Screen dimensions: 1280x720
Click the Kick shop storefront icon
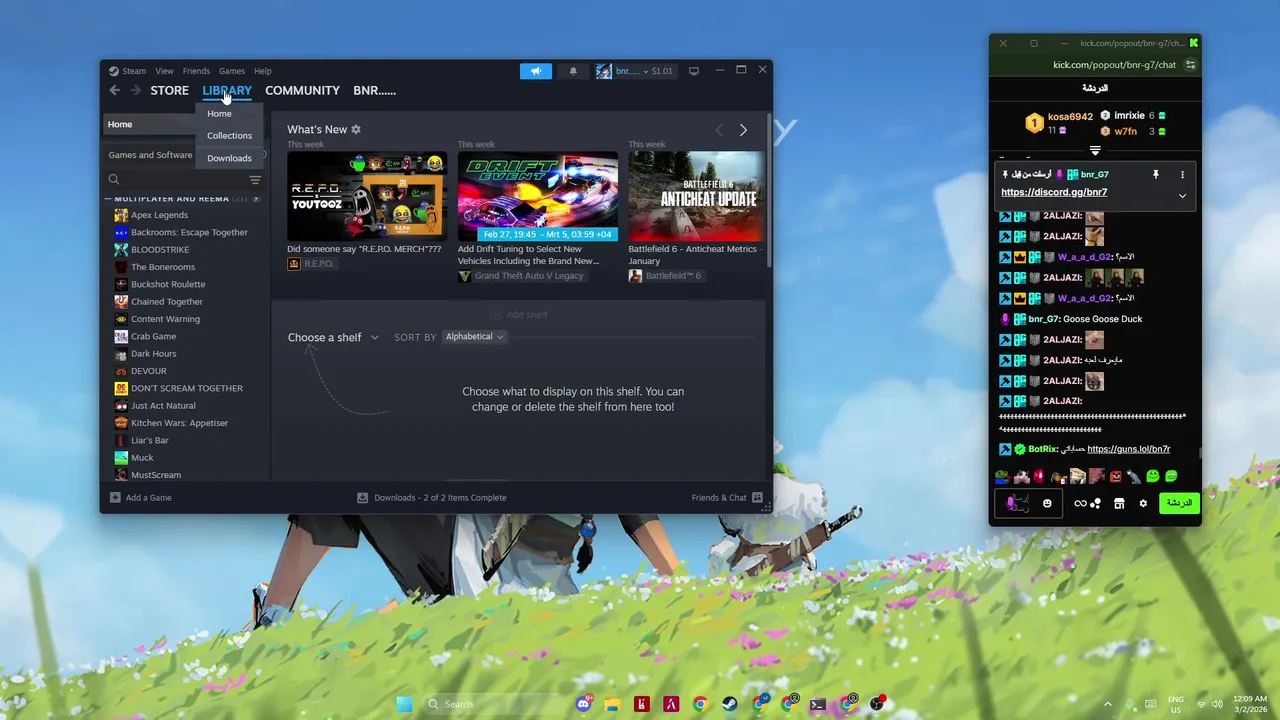pos(1119,503)
